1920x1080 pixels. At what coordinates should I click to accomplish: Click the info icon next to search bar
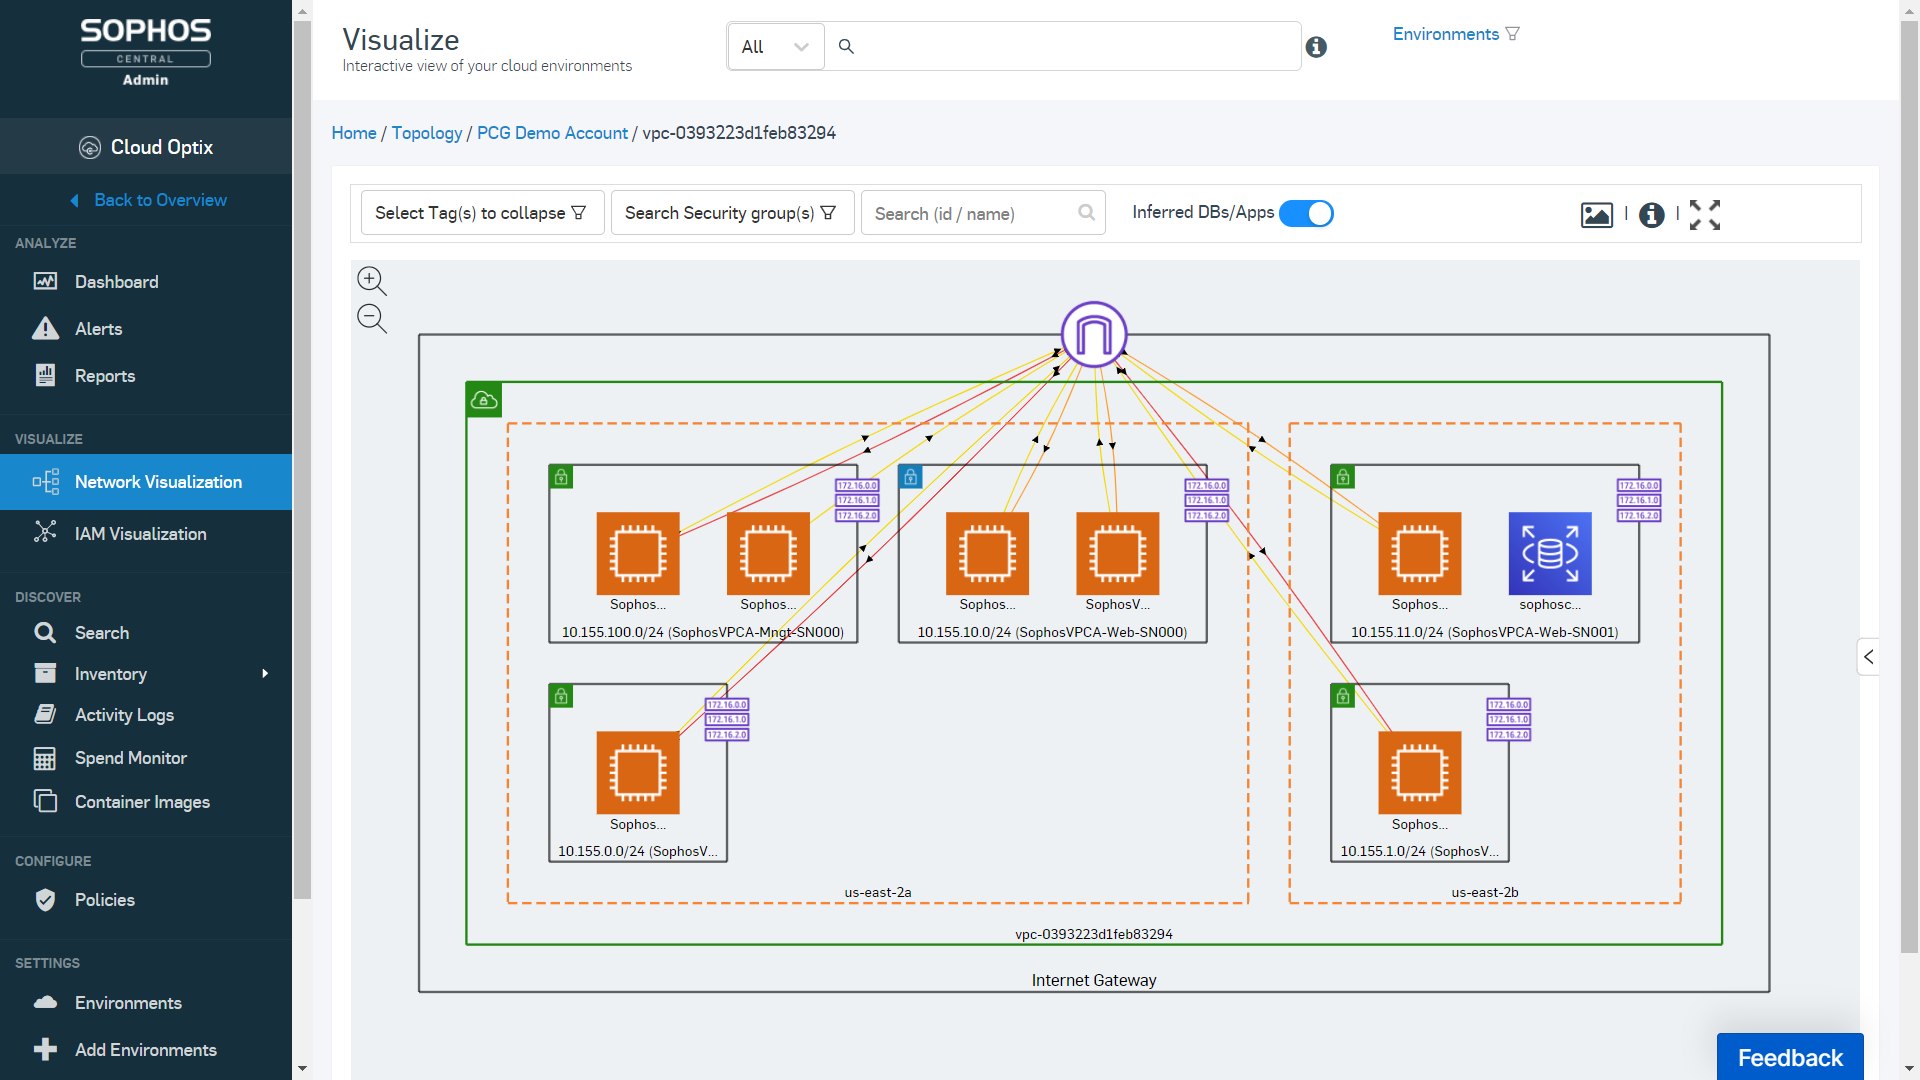click(x=1316, y=47)
